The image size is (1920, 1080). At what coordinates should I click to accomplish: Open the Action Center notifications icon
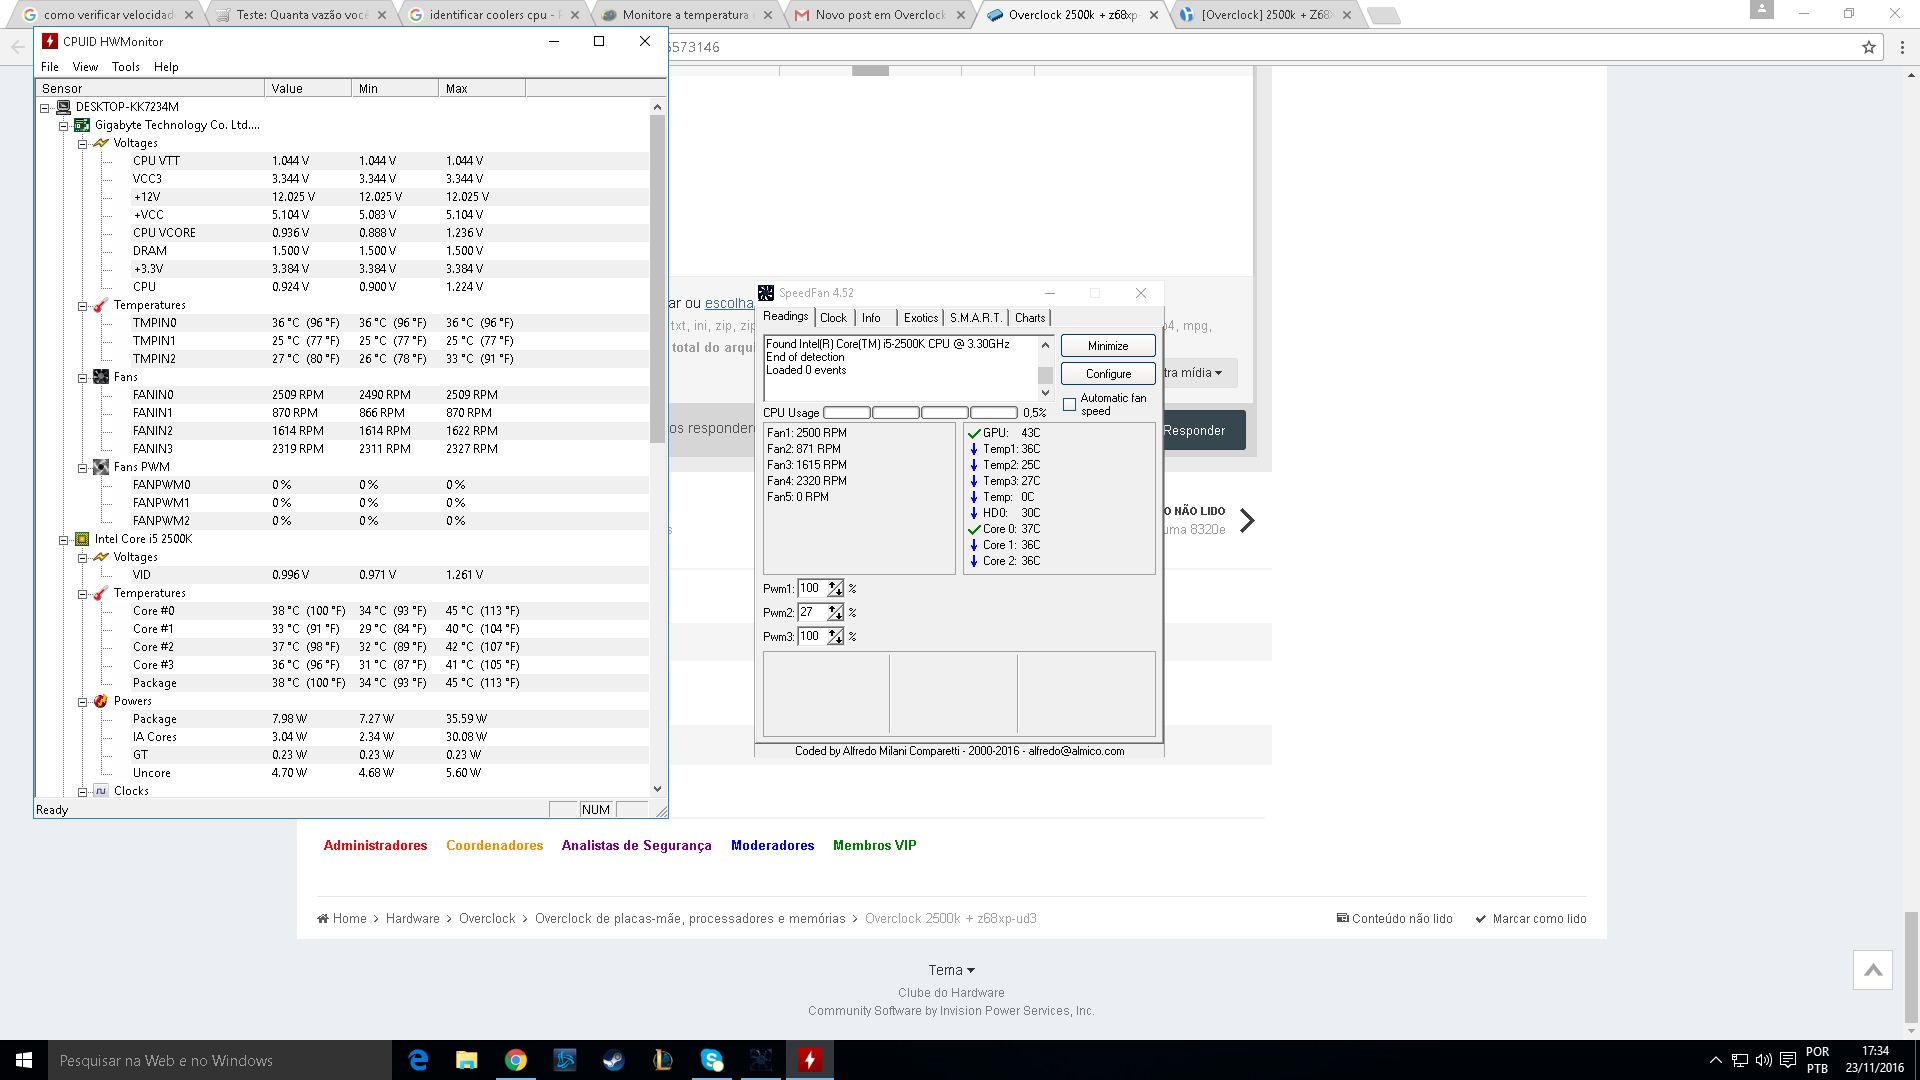tap(1788, 1060)
